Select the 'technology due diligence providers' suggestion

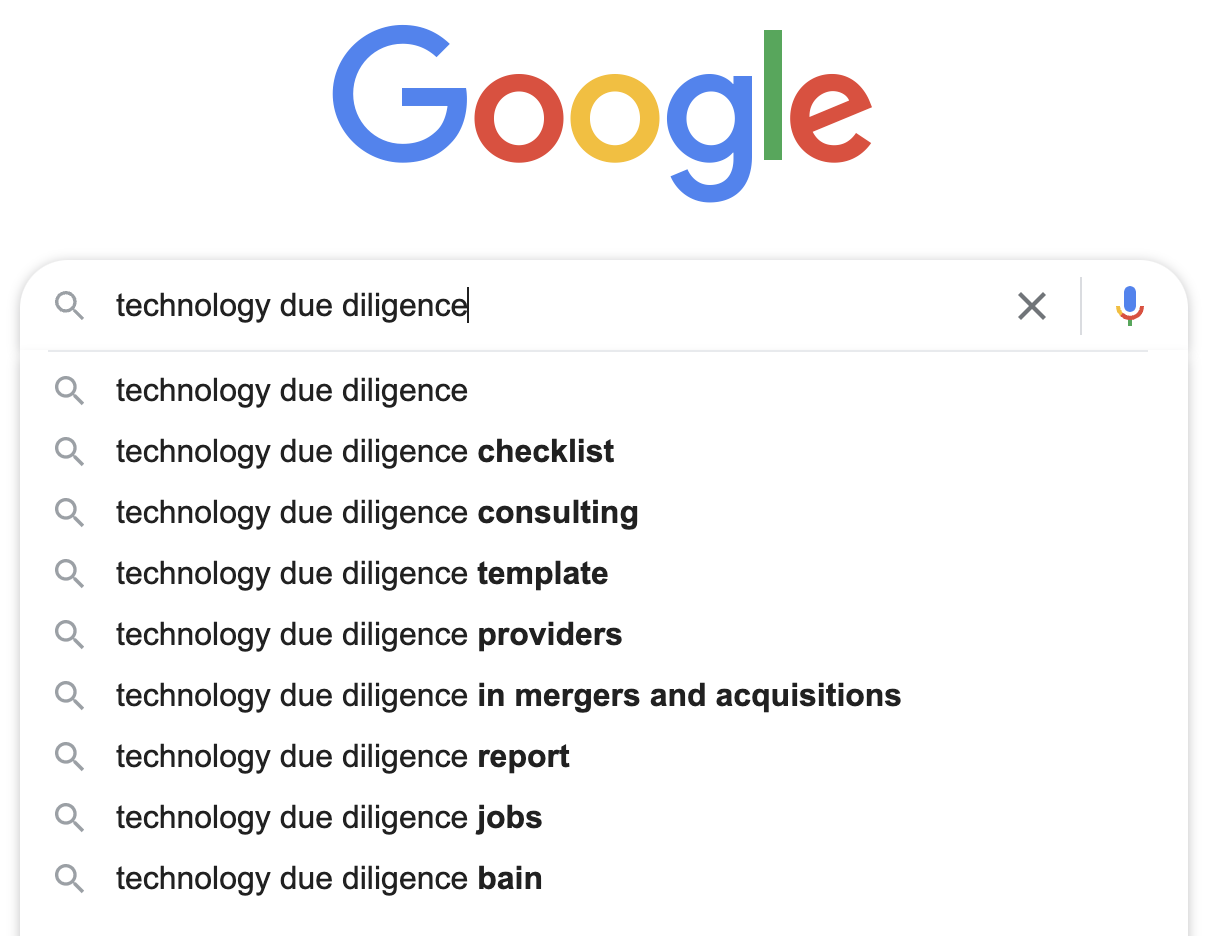369,634
